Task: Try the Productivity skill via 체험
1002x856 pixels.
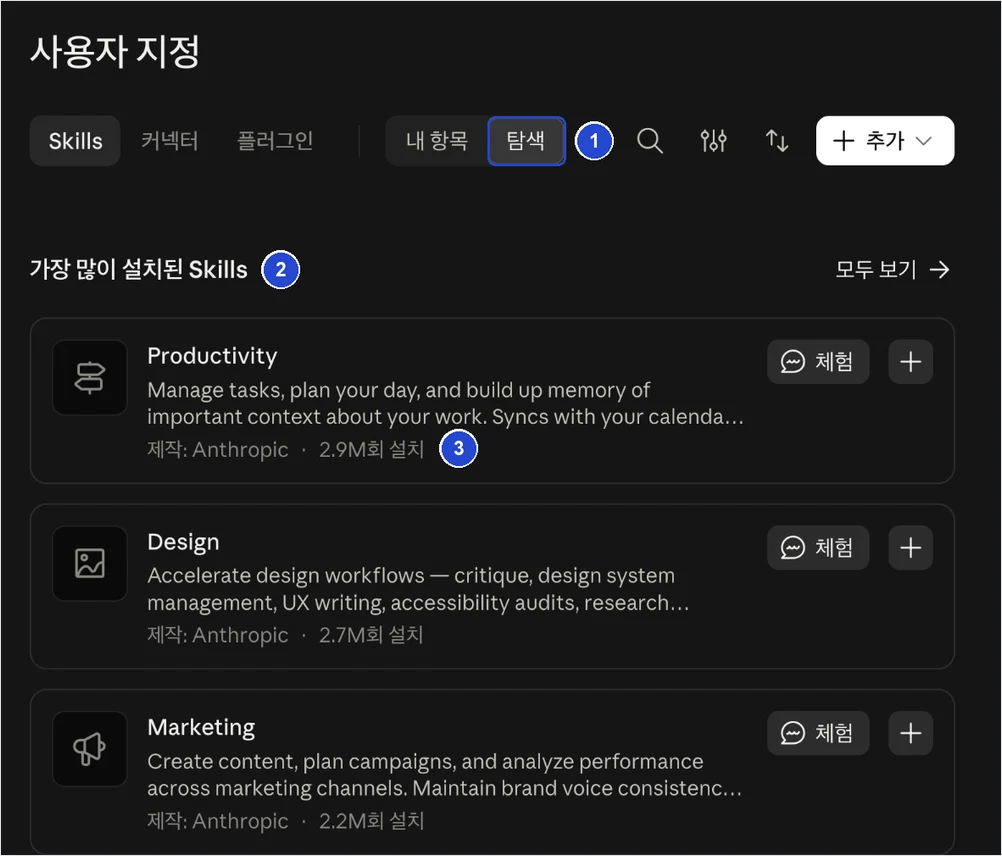Action: (x=818, y=362)
